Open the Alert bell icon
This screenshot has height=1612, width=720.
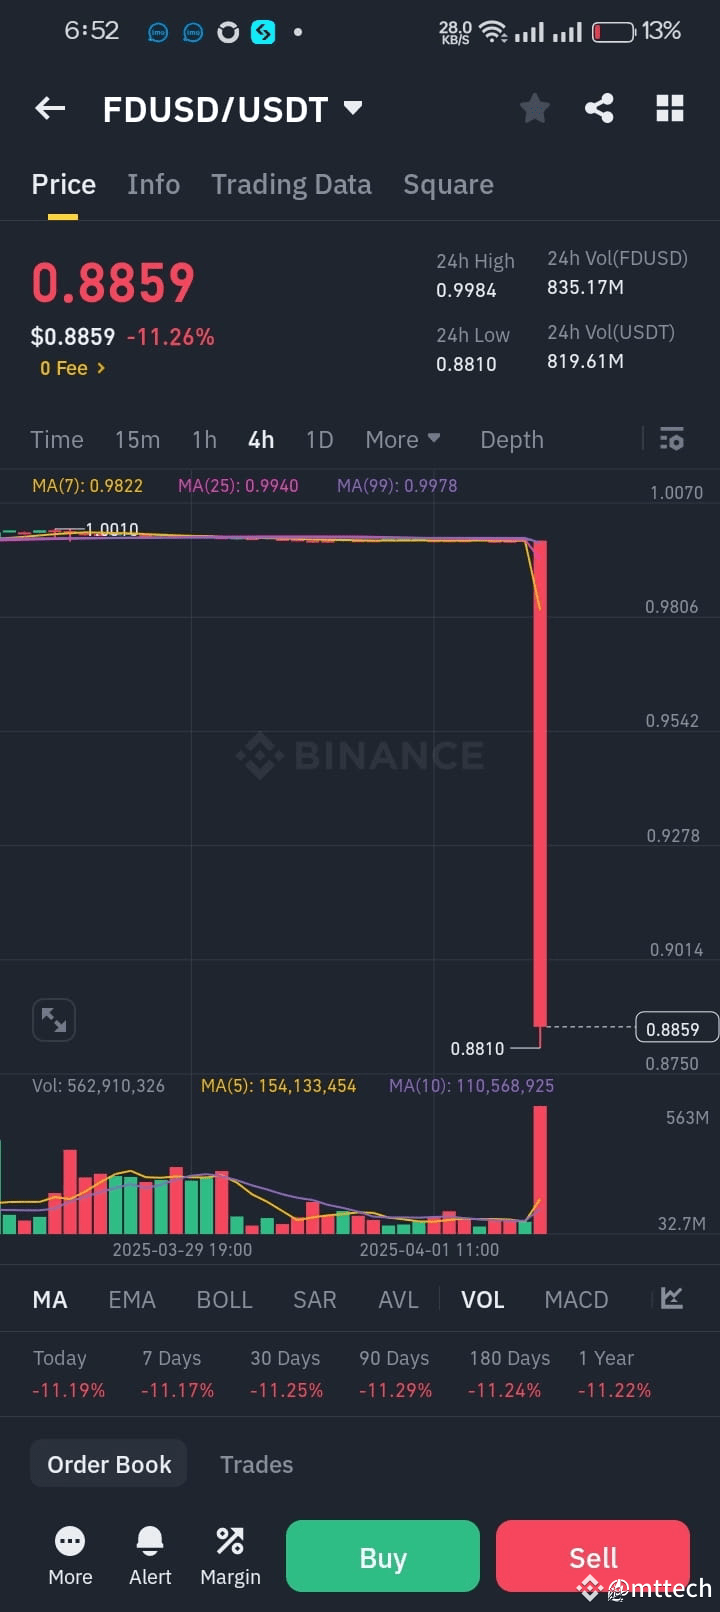[x=150, y=1557]
